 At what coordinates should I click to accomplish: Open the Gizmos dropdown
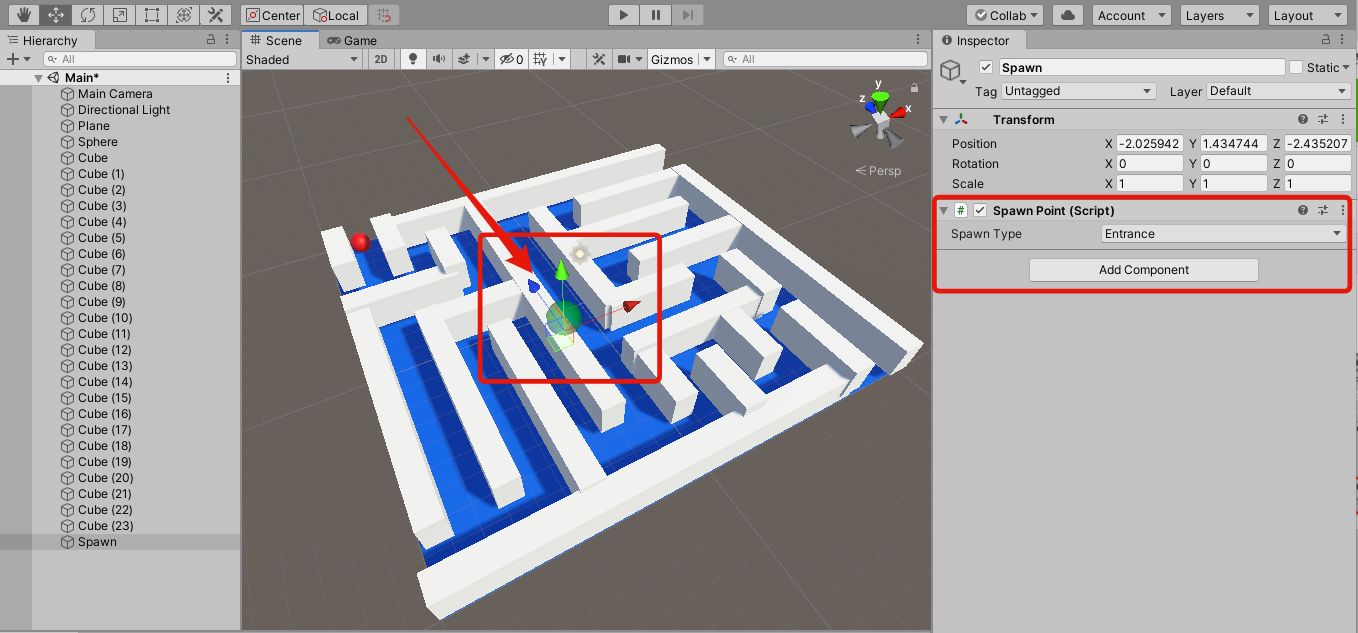click(680, 59)
